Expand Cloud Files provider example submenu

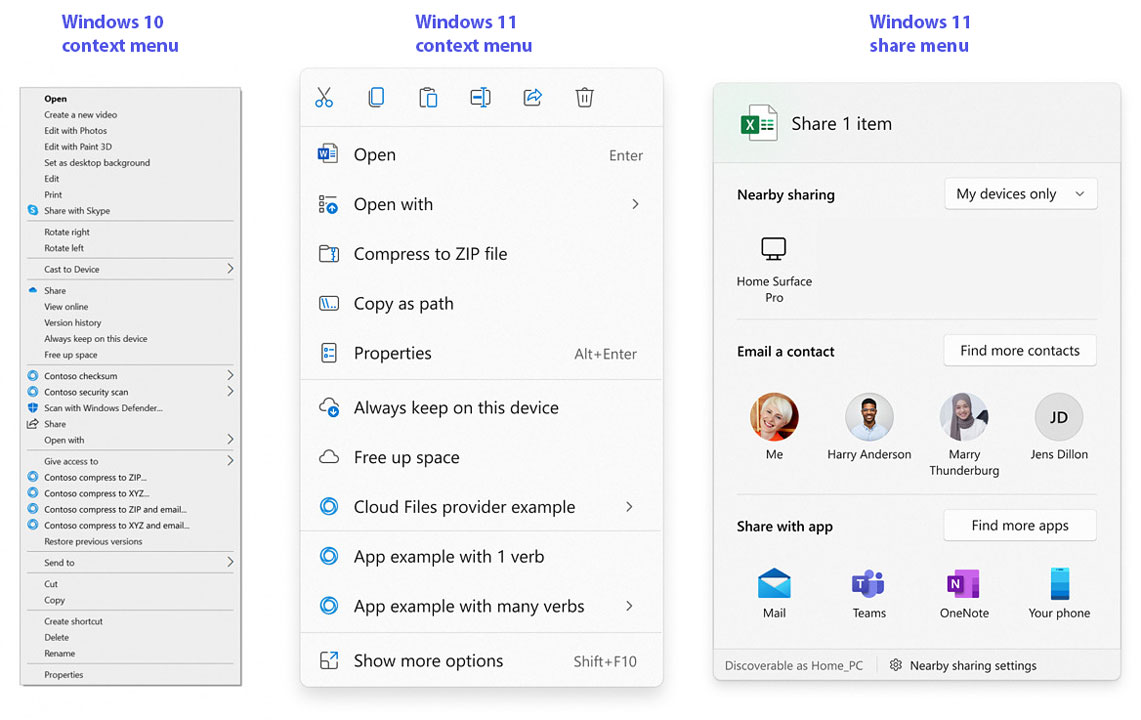[629, 507]
